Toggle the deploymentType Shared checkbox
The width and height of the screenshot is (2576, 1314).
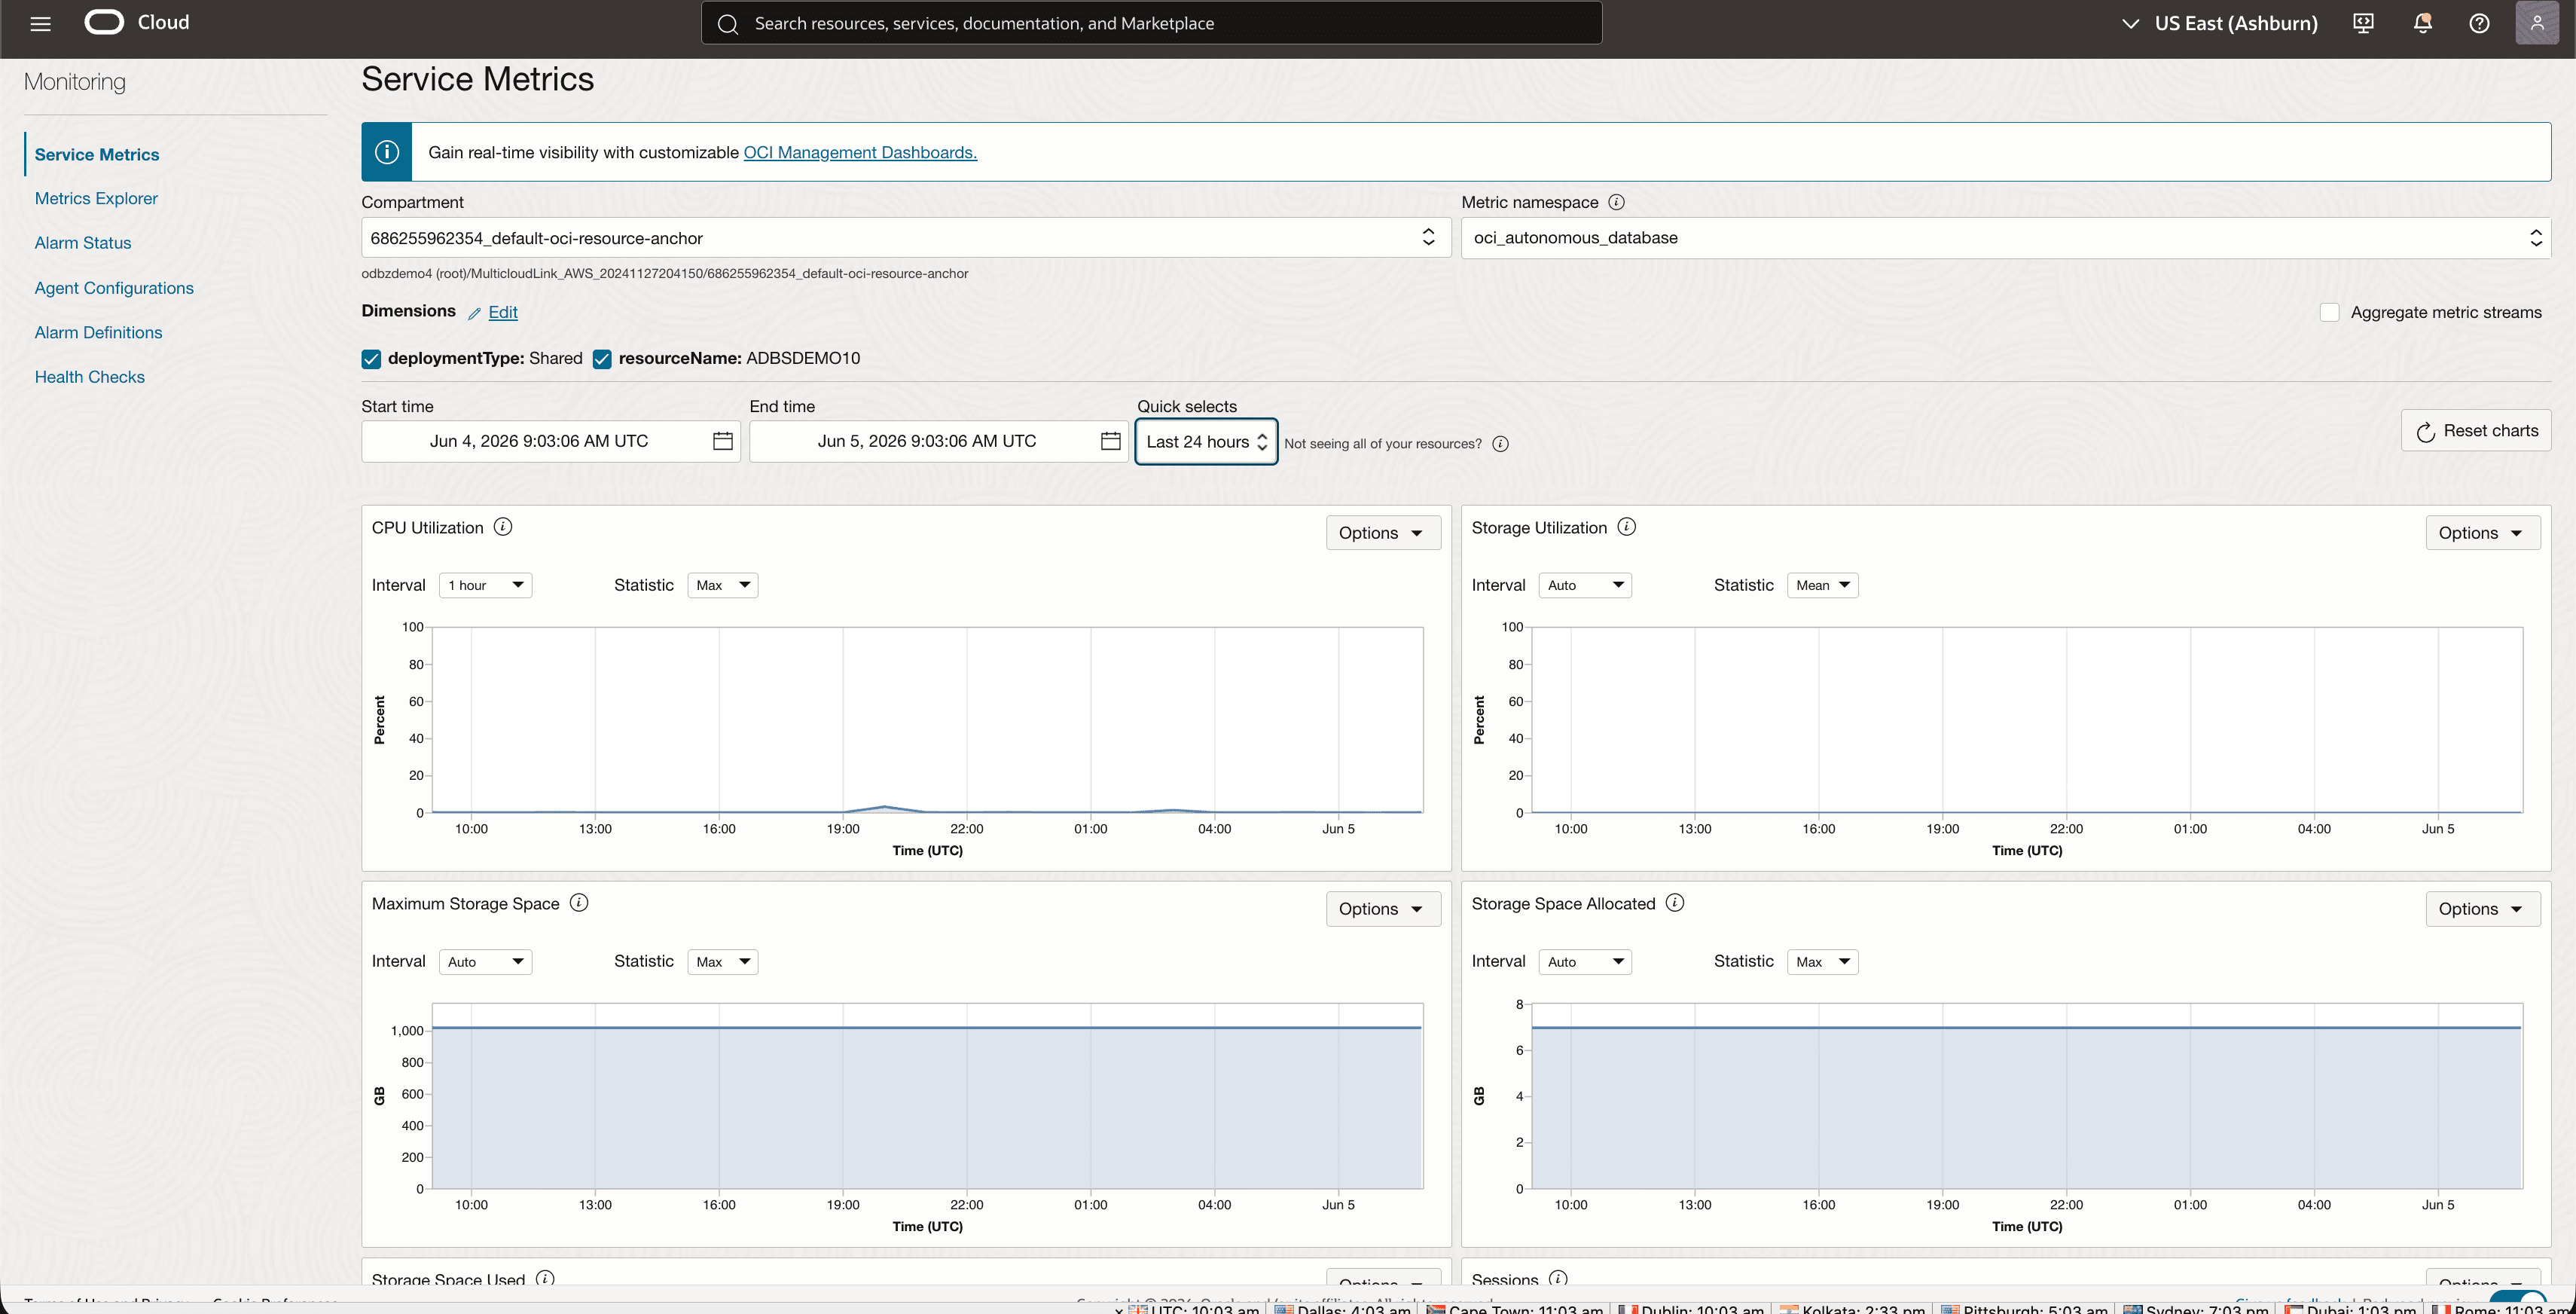pyautogui.click(x=371, y=359)
